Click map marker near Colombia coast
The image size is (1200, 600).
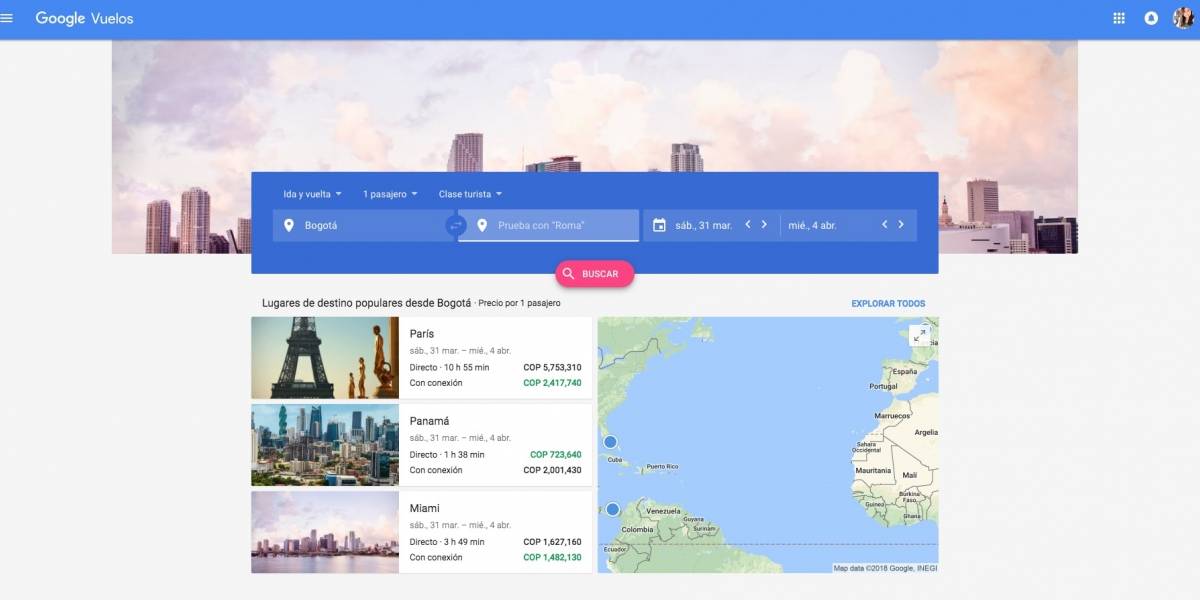[613, 510]
